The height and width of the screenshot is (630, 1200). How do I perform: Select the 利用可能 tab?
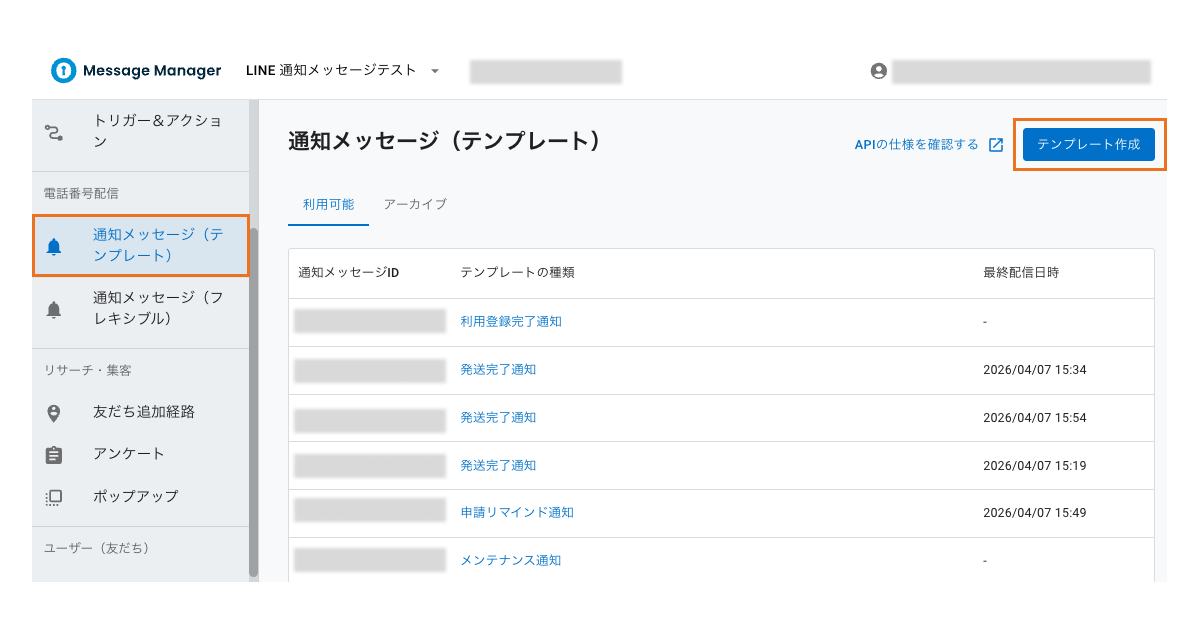tap(328, 203)
